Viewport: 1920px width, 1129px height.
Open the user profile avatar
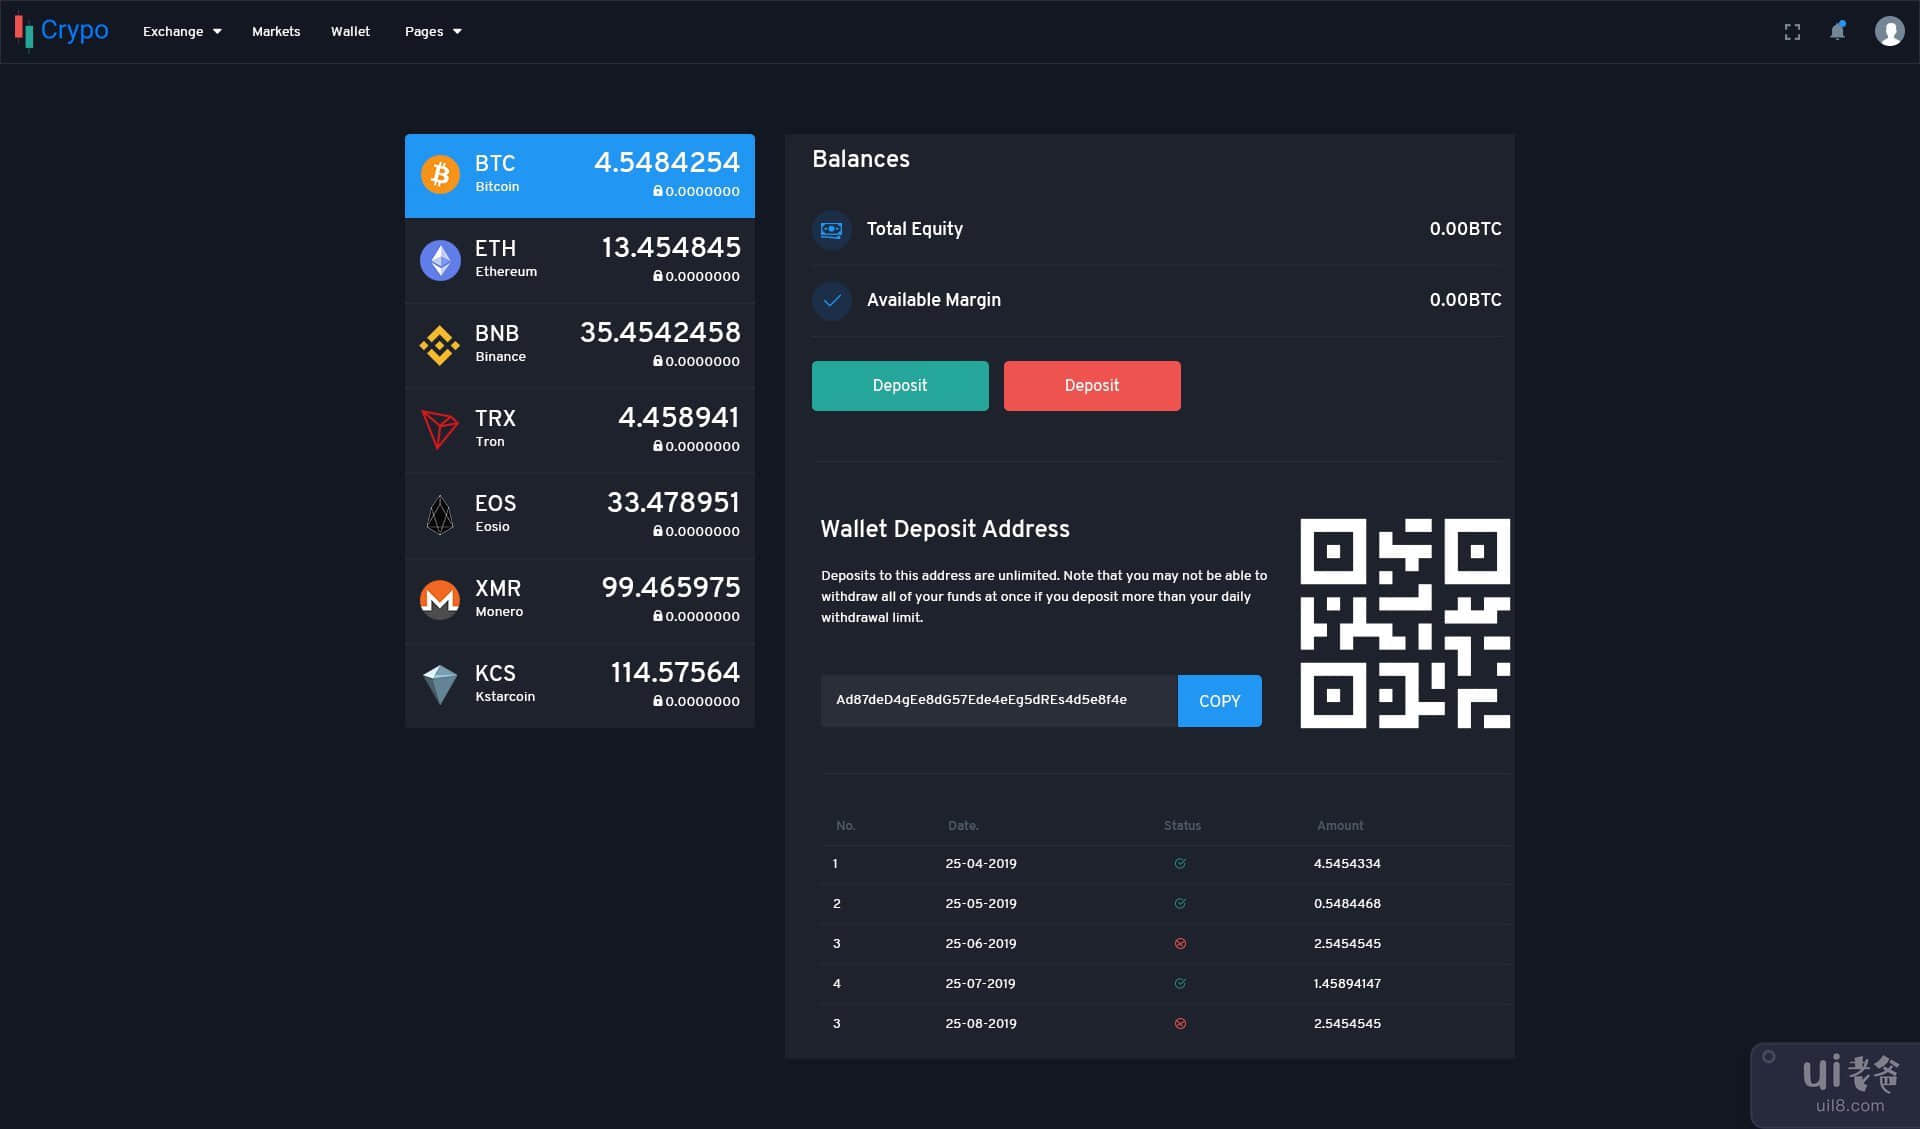pyautogui.click(x=1889, y=31)
